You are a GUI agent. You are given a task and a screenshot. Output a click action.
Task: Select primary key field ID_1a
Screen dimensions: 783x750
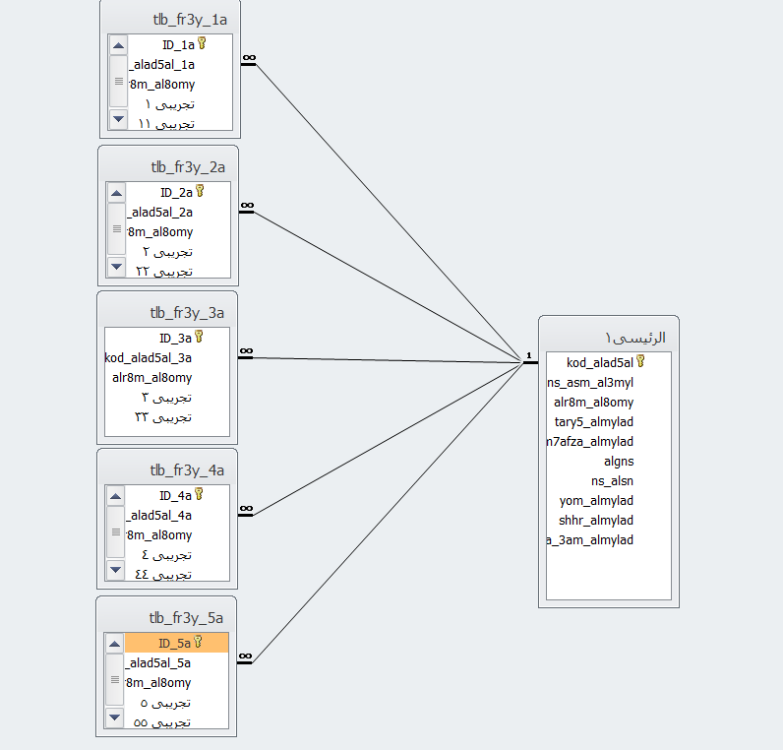pos(180,45)
